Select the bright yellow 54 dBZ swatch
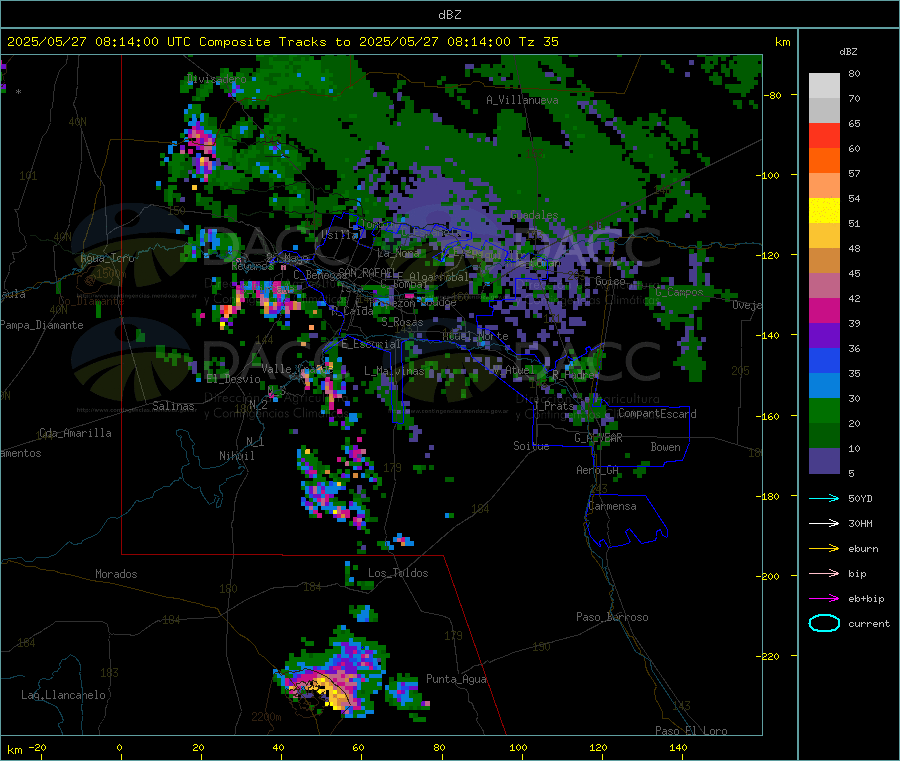The height and width of the screenshot is (761, 900). point(824,211)
